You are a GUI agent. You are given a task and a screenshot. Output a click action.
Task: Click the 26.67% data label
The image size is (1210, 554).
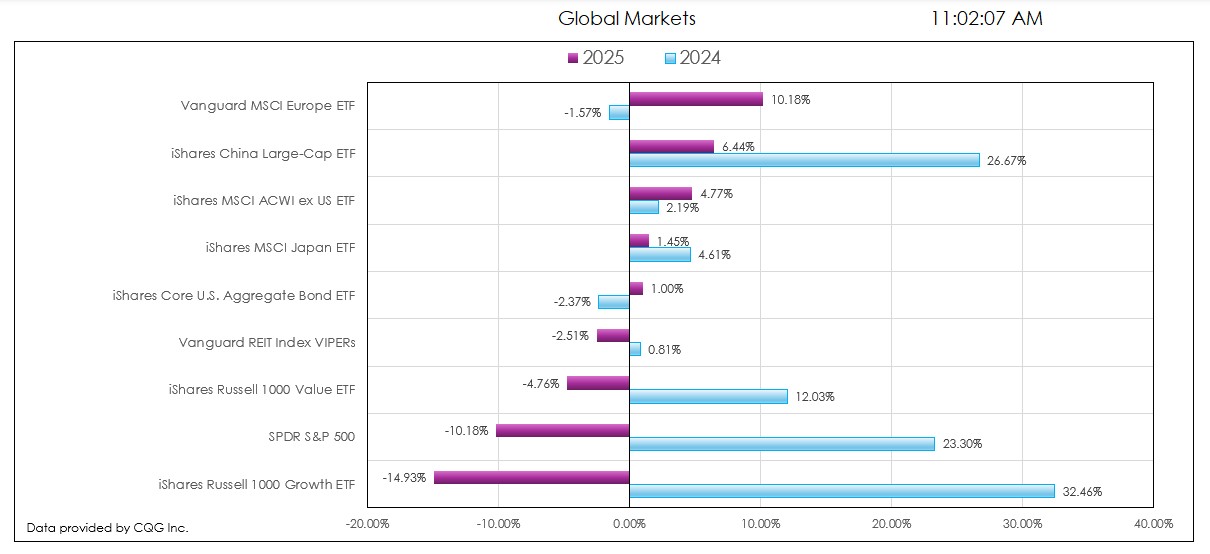pyautogui.click(x=1006, y=161)
